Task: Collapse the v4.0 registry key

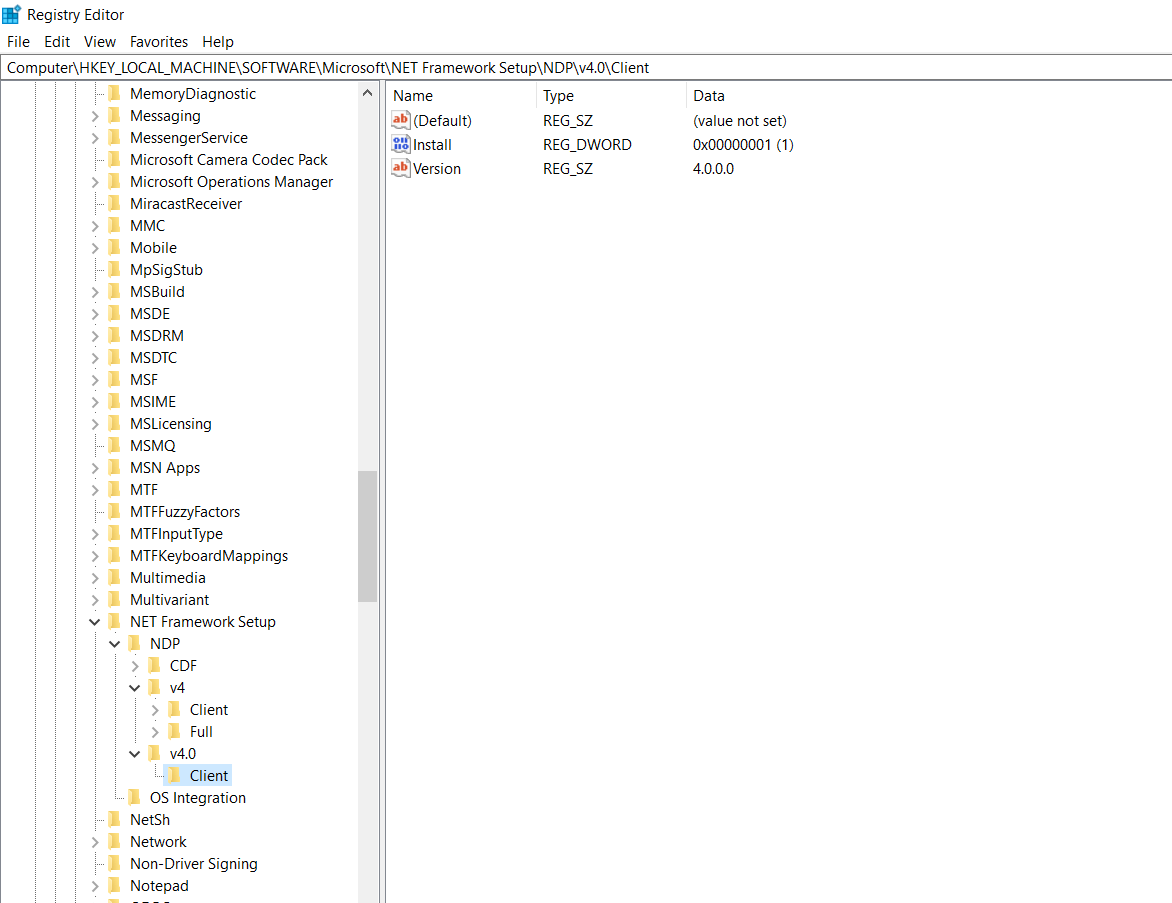Action: point(134,753)
